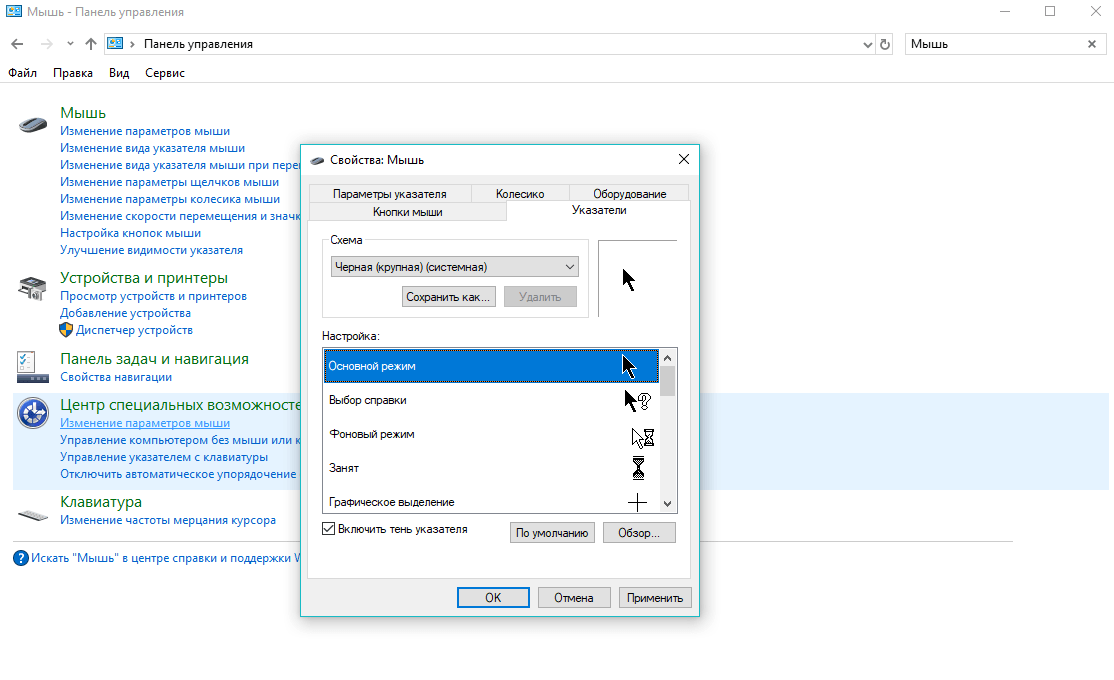Open the Файл menu
This screenshot has height=680, width=1114.
[x=23, y=72]
